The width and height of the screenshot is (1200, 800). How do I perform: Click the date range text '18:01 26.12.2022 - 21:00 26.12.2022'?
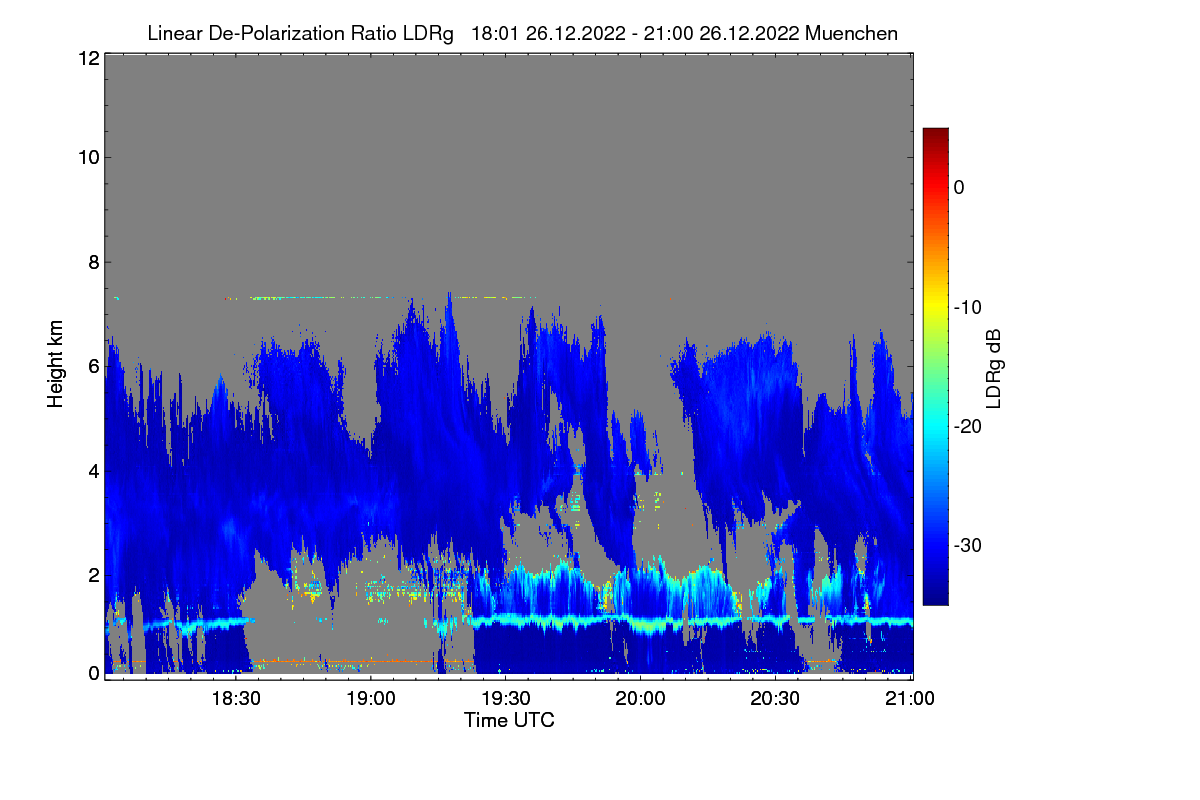634,33
